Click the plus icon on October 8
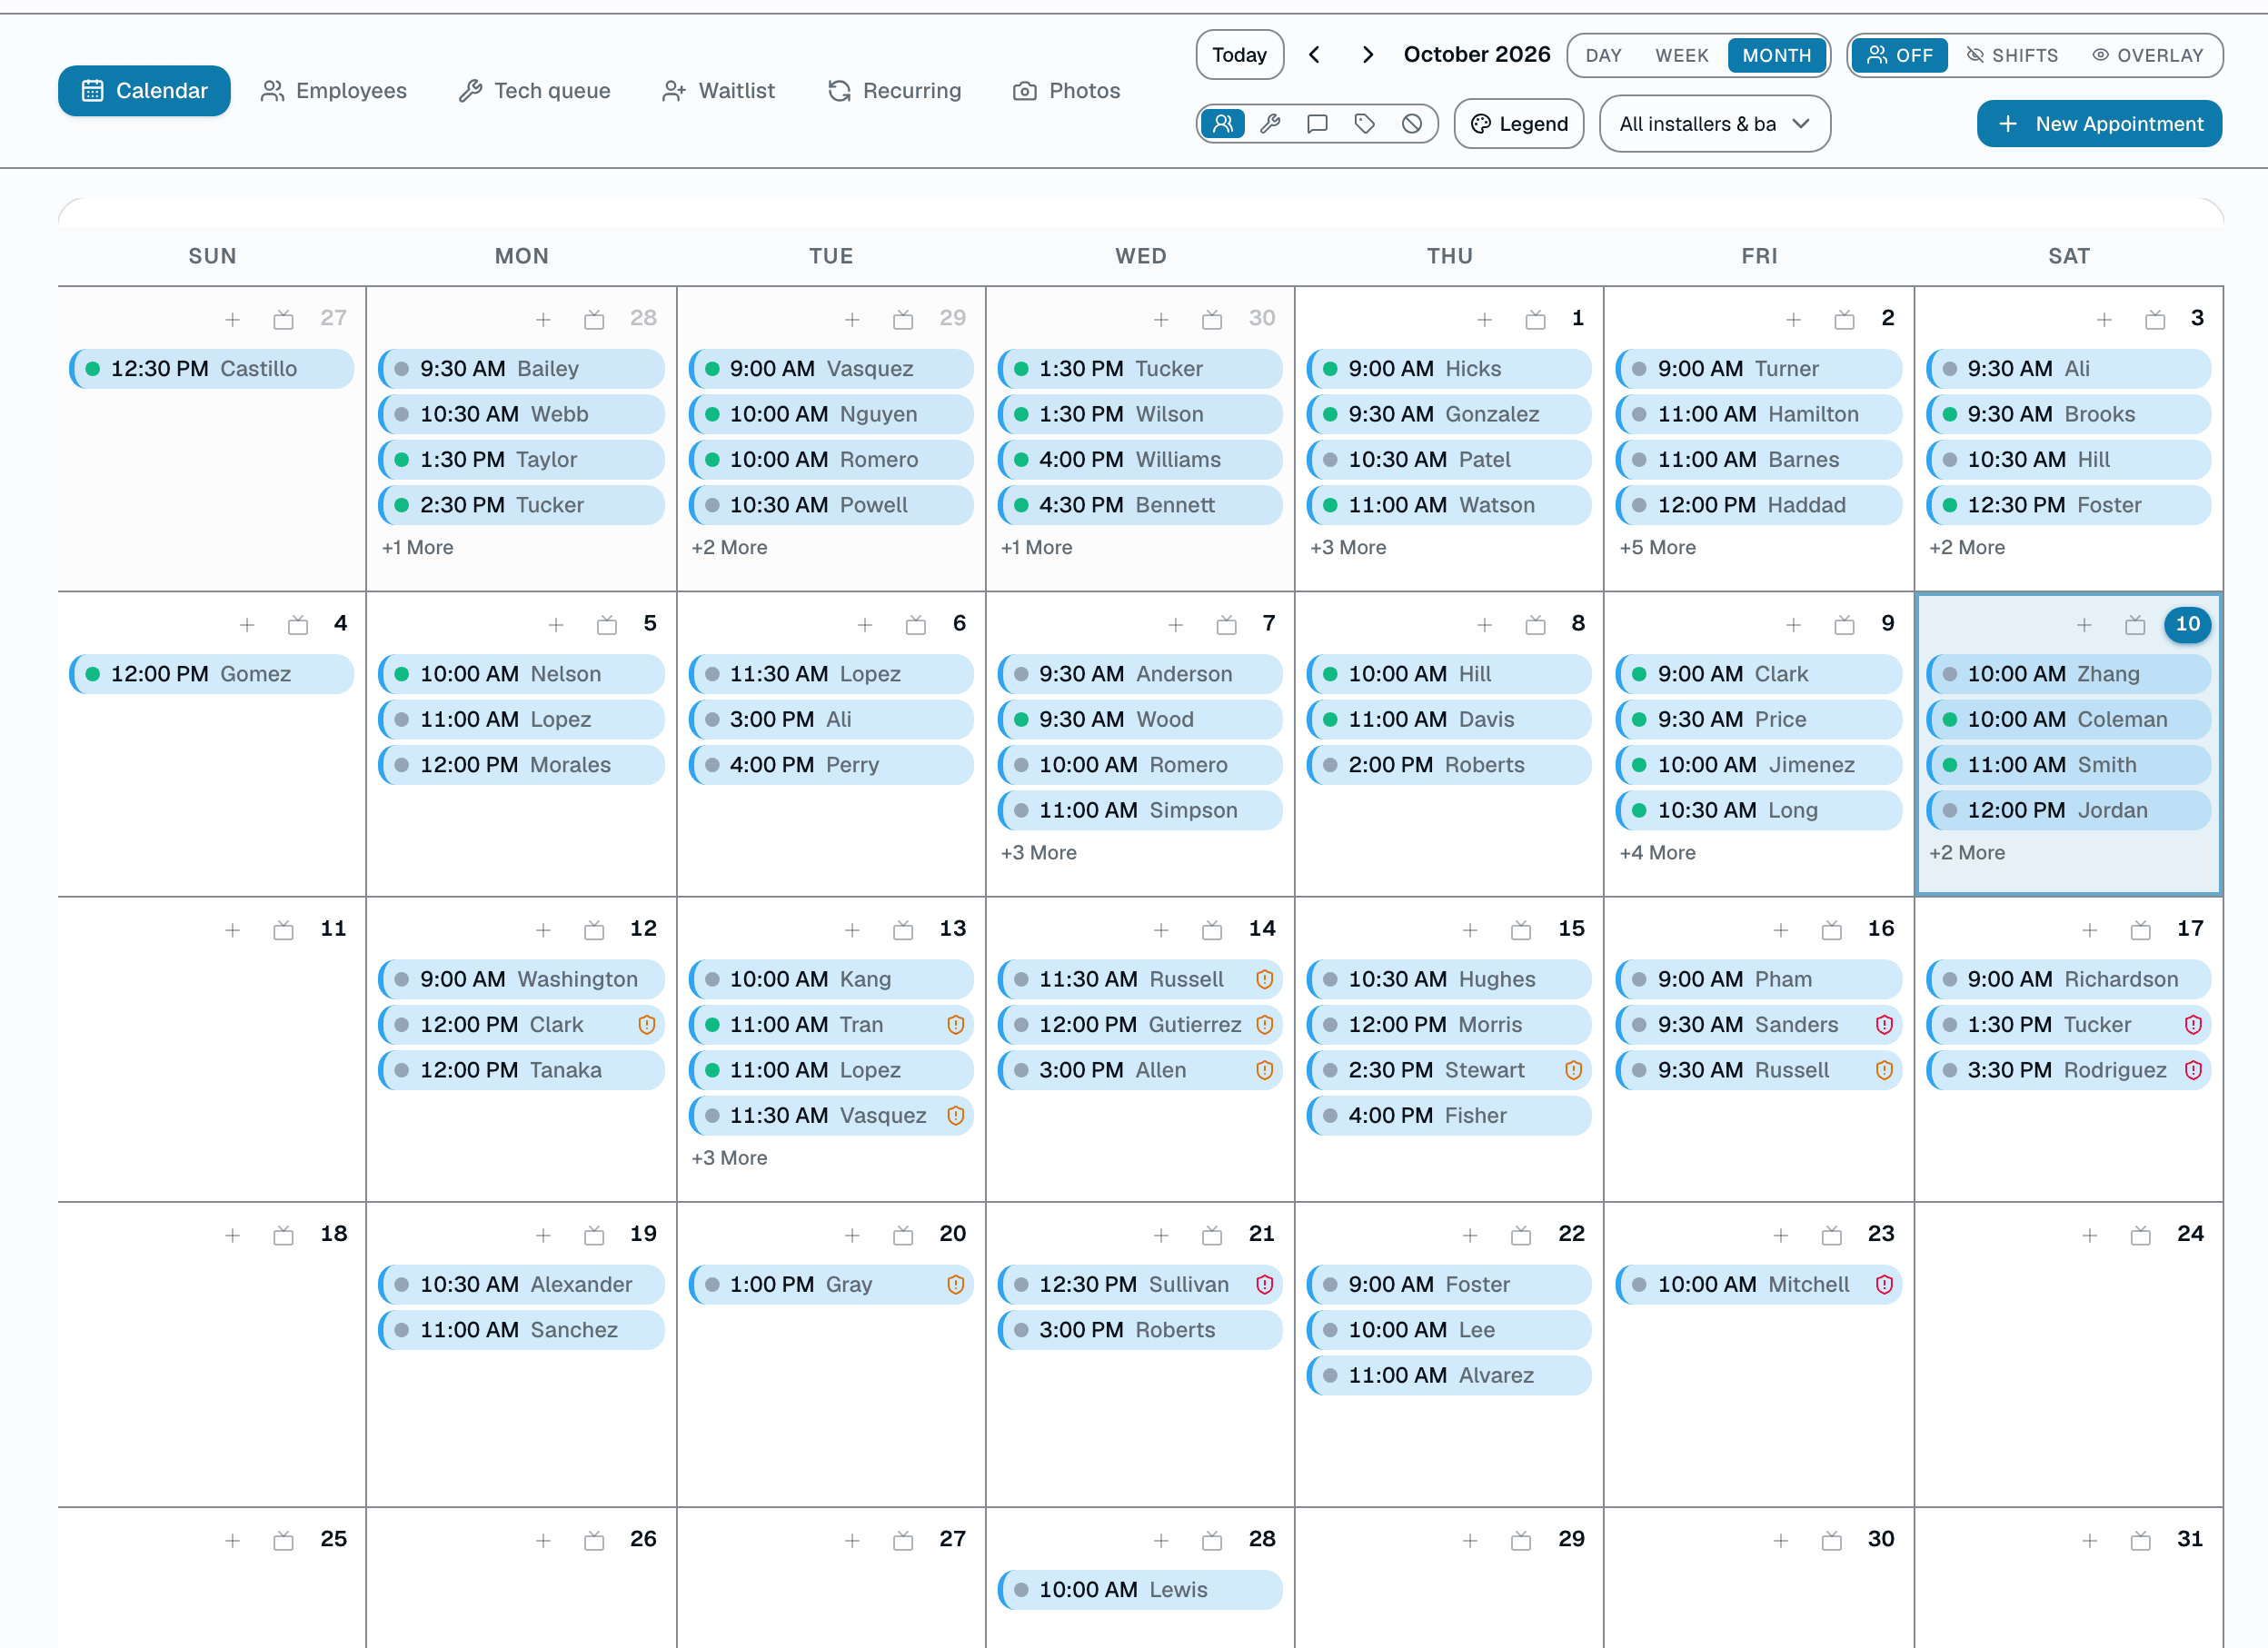 pyautogui.click(x=1484, y=625)
